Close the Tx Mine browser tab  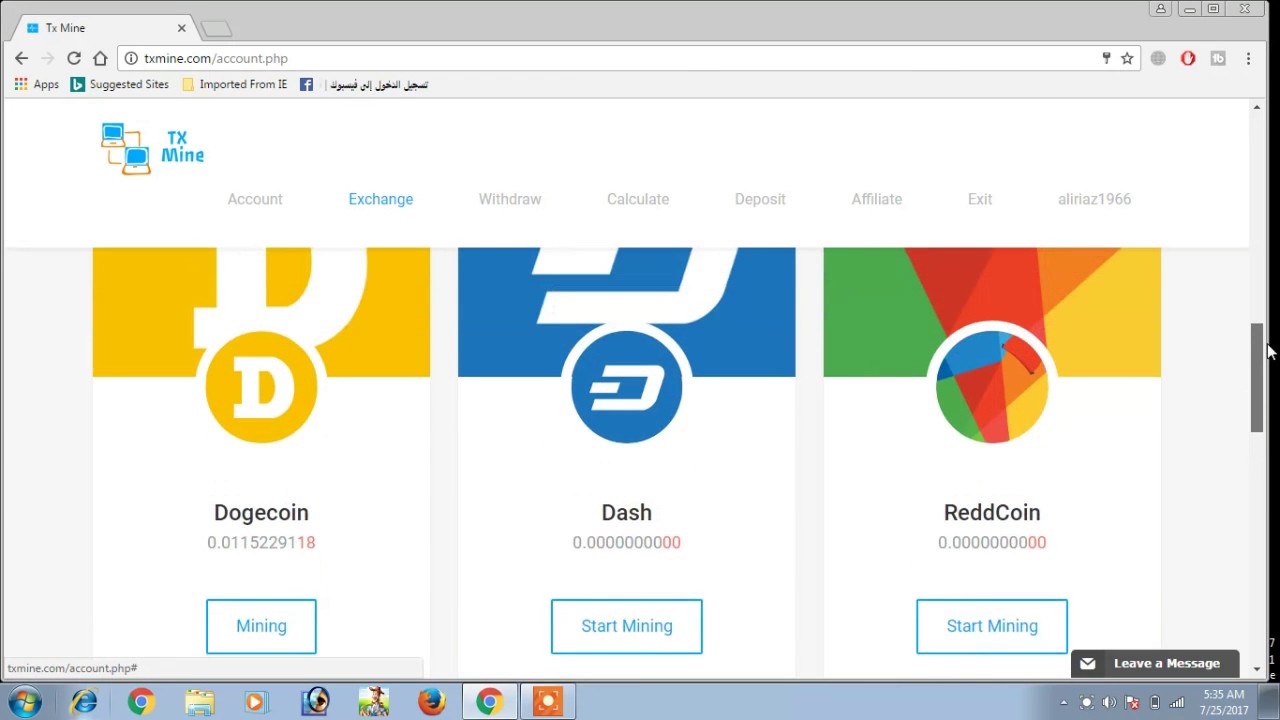(x=182, y=28)
